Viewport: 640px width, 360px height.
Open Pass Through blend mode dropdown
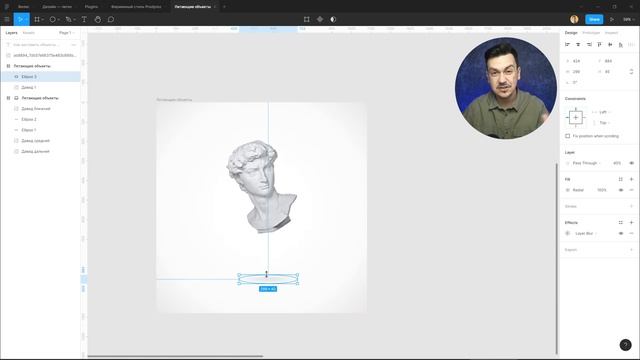coord(587,163)
